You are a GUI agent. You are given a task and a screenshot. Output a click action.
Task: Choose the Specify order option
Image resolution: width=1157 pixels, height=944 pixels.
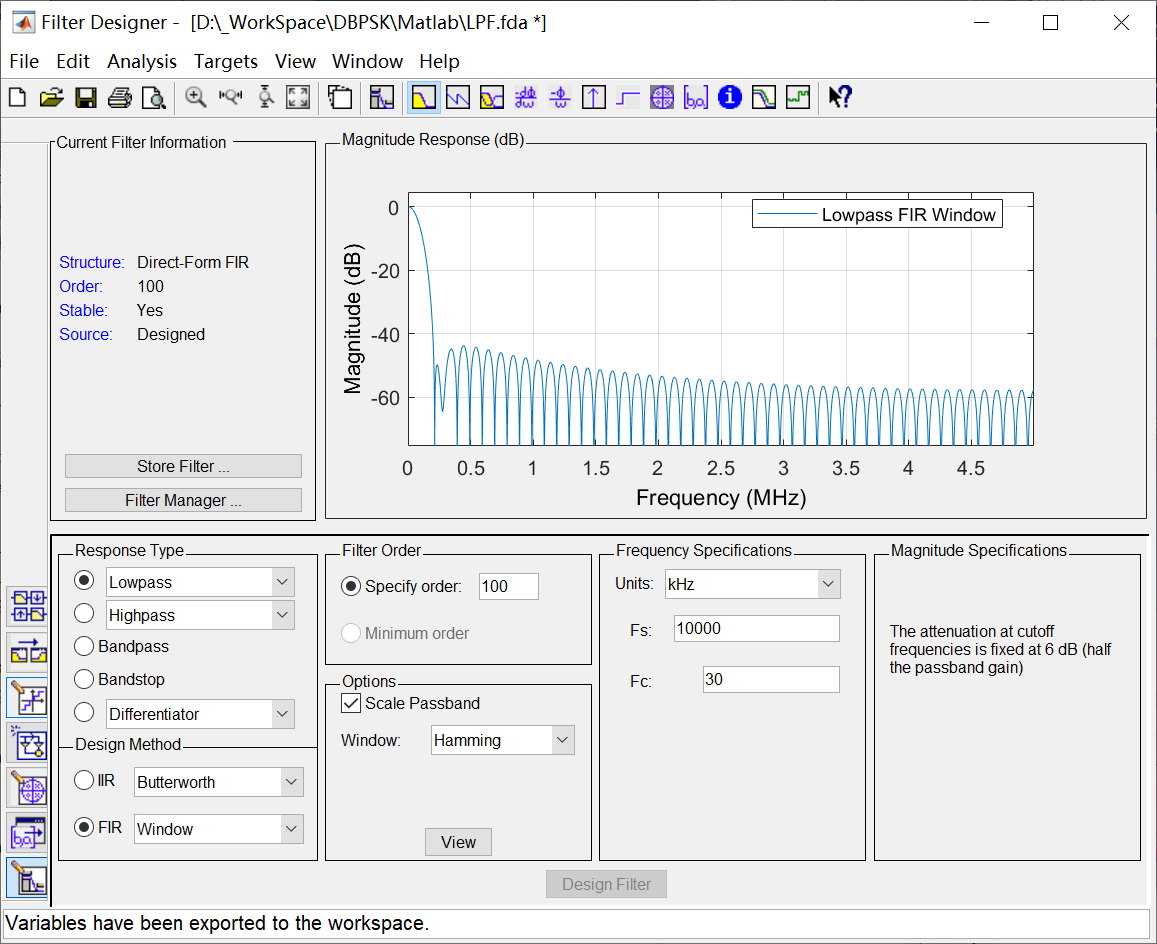(x=350, y=587)
